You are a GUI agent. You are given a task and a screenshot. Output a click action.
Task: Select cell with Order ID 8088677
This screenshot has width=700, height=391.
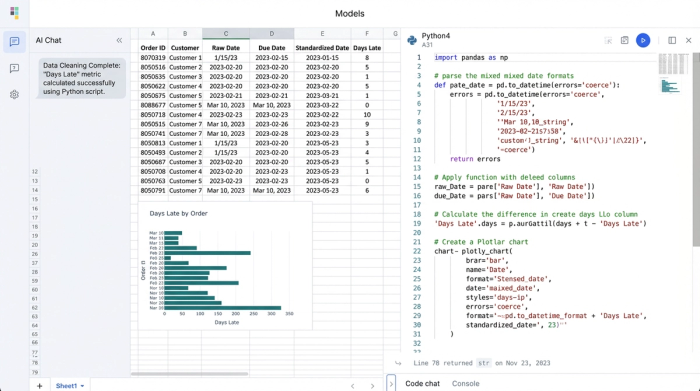point(153,105)
